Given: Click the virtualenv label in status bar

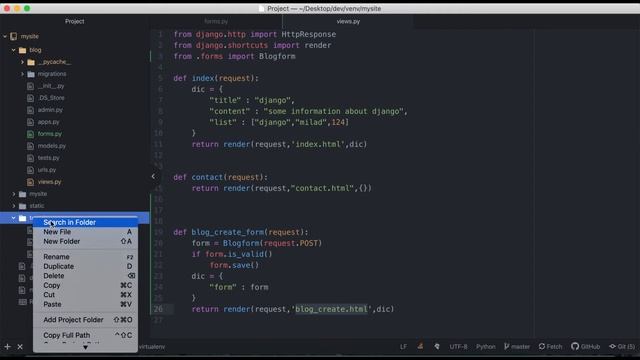Looking at the screenshot, I should coord(152,347).
